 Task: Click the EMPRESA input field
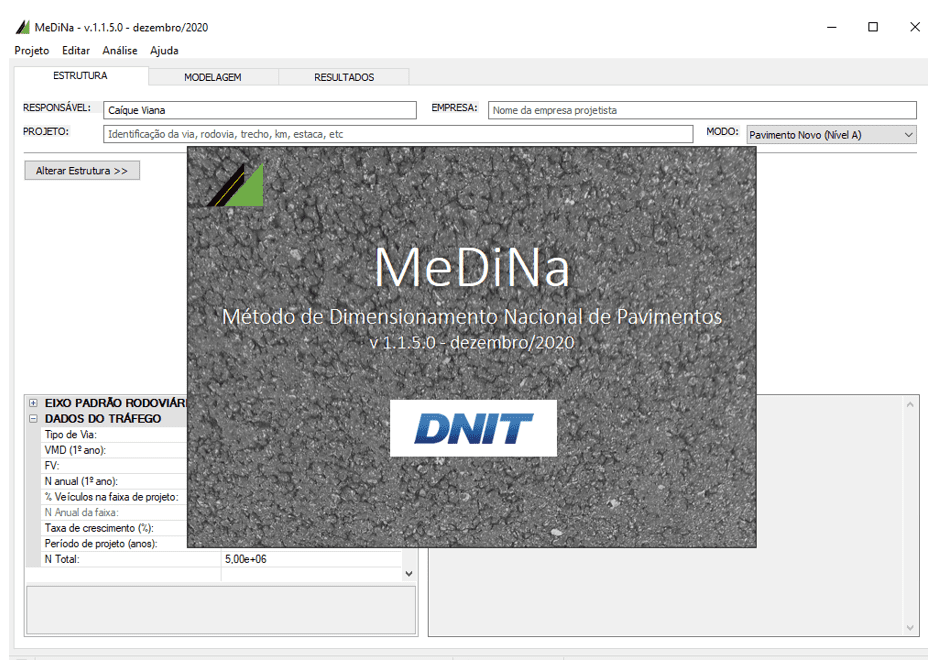coord(702,110)
